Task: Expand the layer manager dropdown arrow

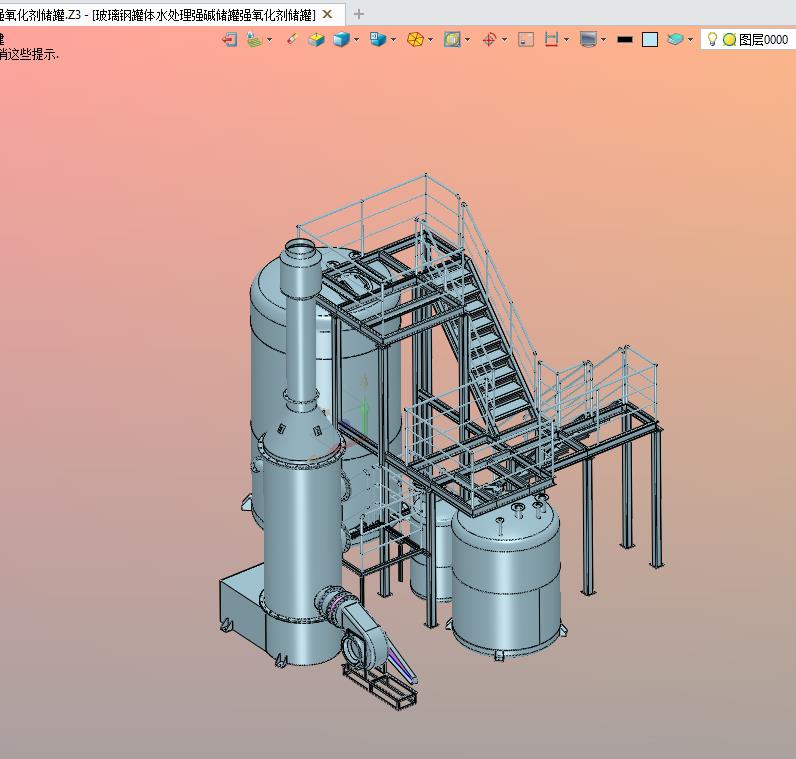Action: (x=690, y=40)
